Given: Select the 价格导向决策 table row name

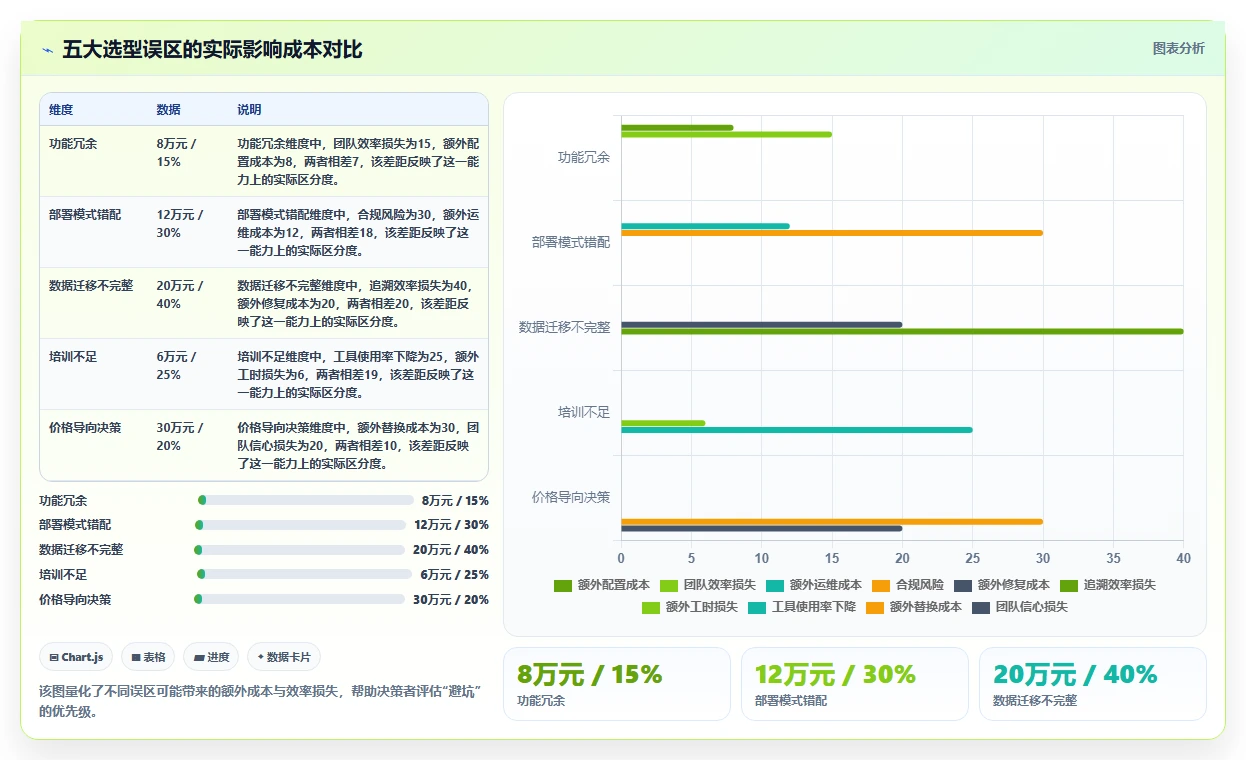Looking at the screenshot, I should [85, 428].
